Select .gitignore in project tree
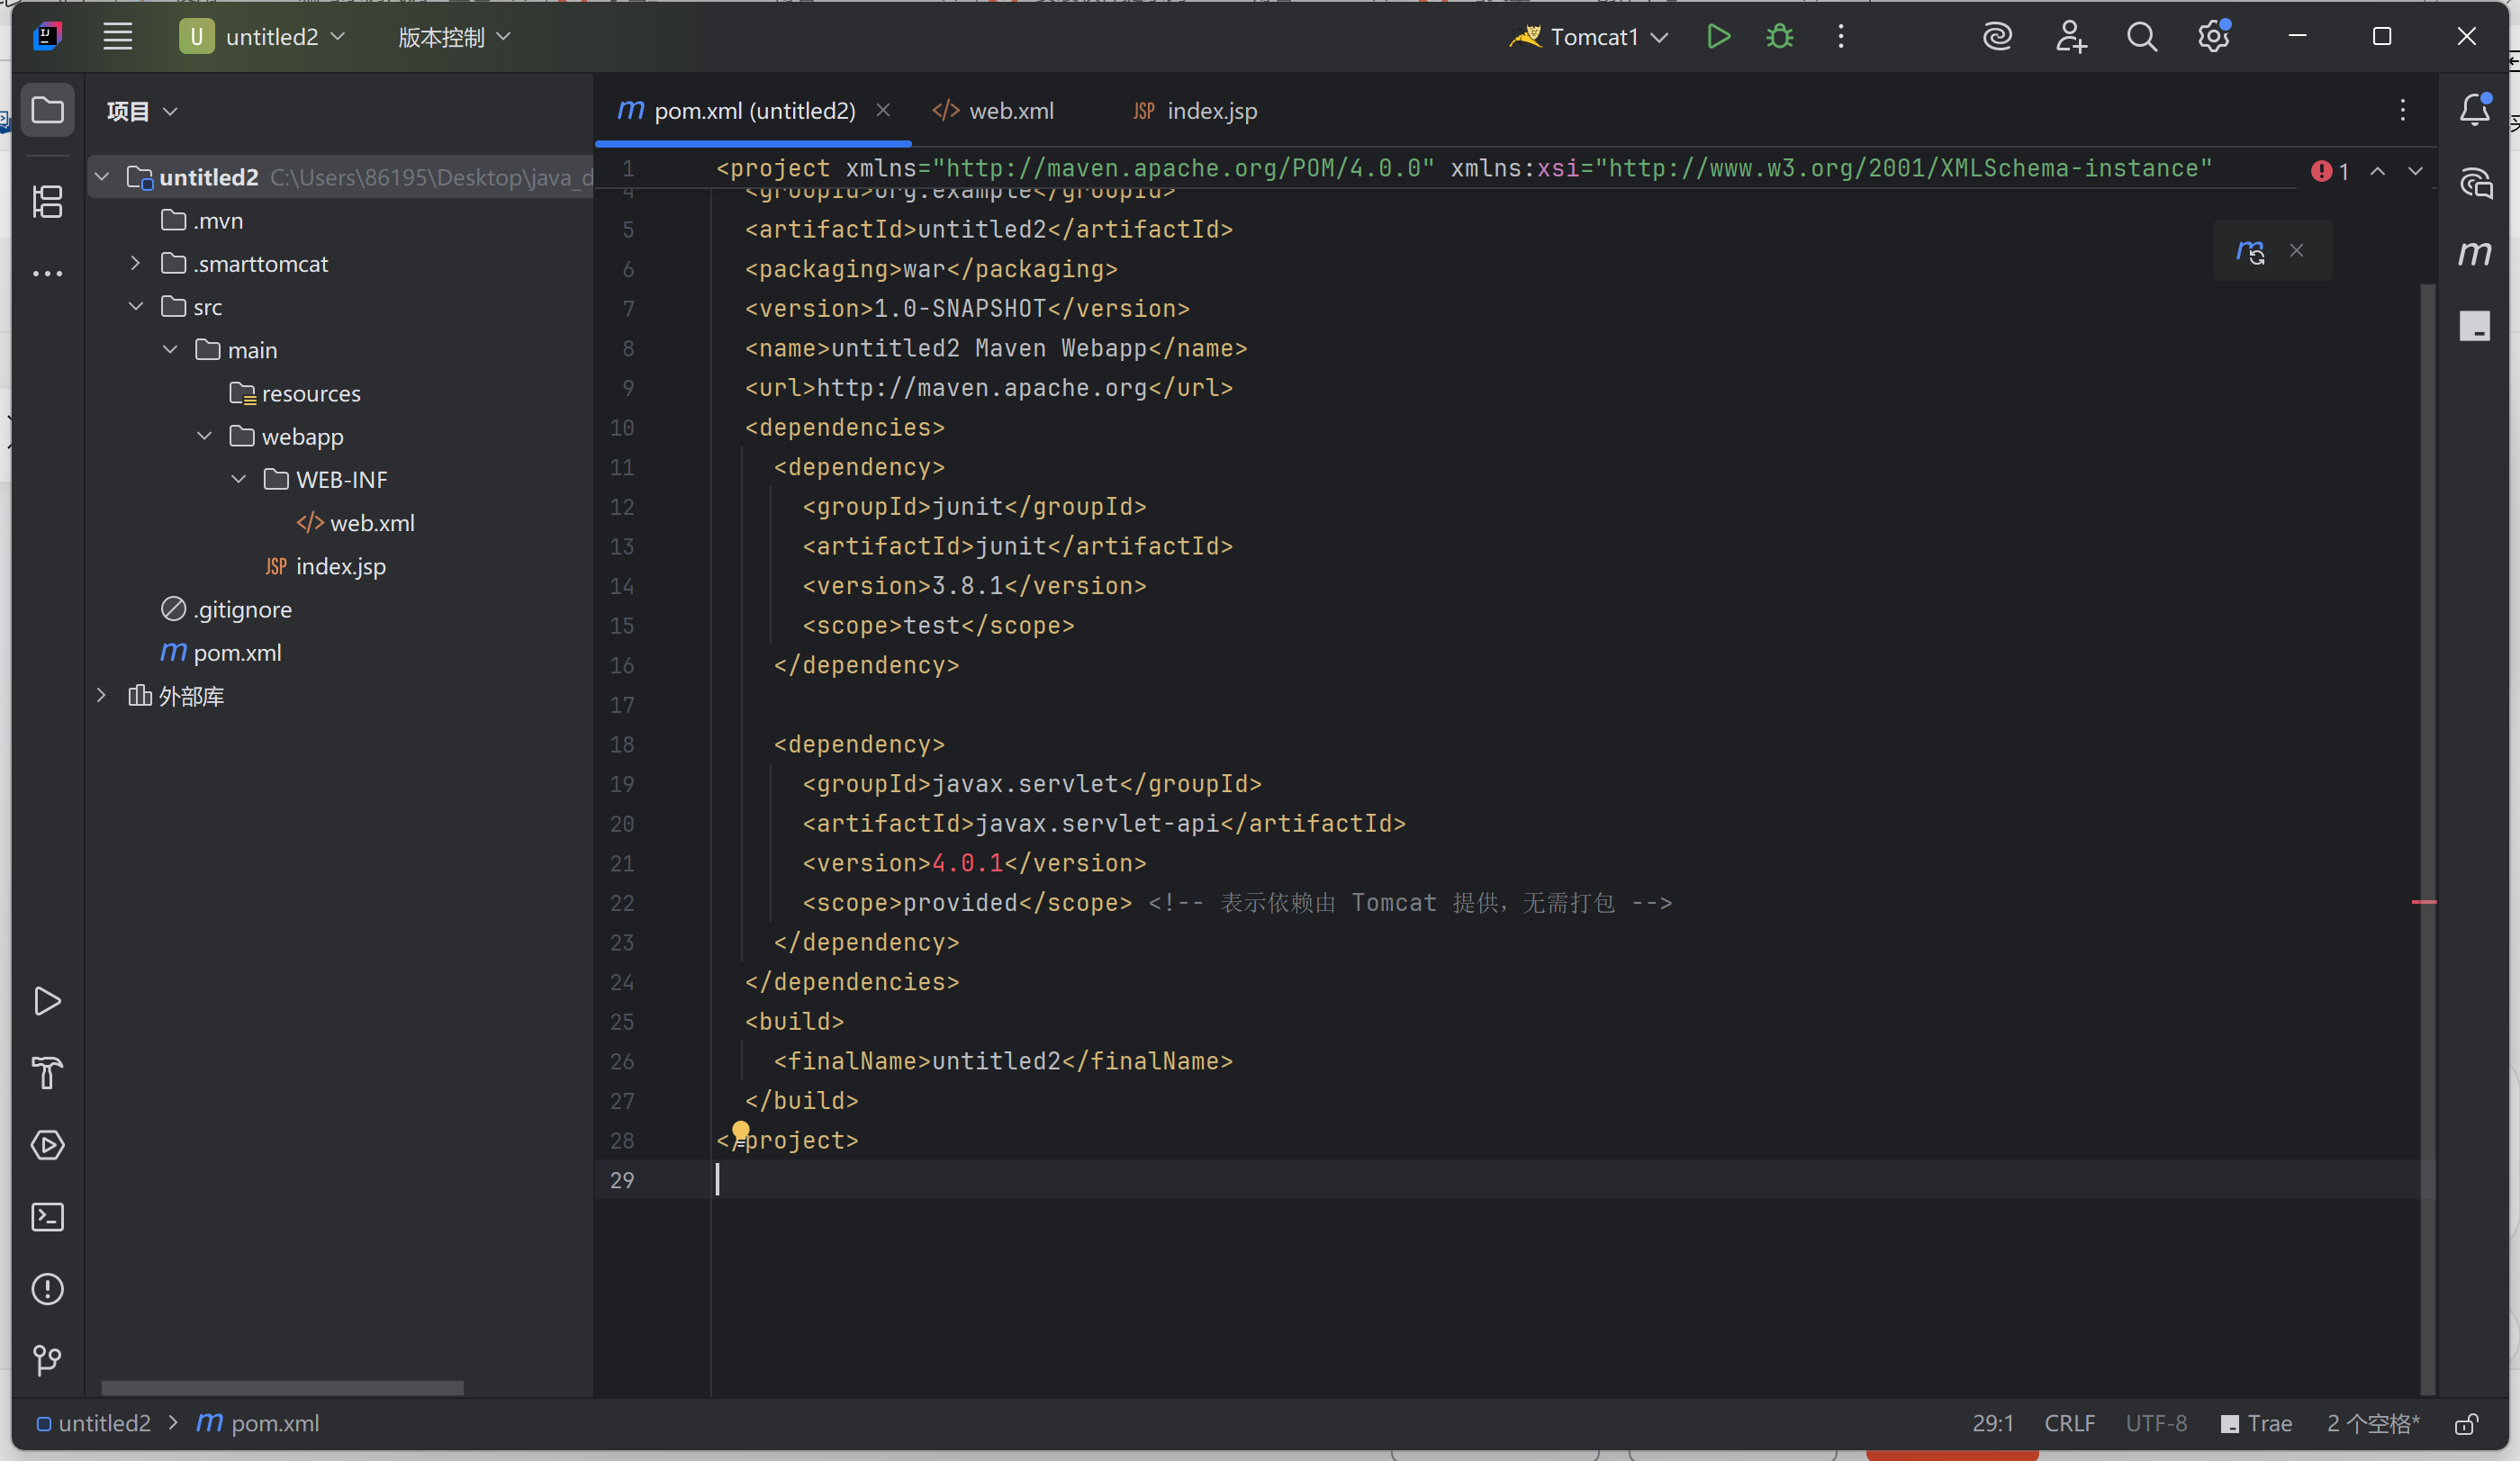This screenshot has width=2520, height=1461. [x=227, y=609]
